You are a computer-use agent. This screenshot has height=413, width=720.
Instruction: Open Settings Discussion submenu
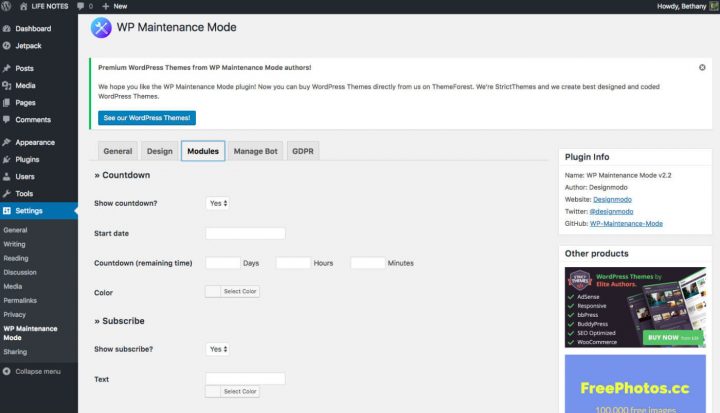point(20,272)
